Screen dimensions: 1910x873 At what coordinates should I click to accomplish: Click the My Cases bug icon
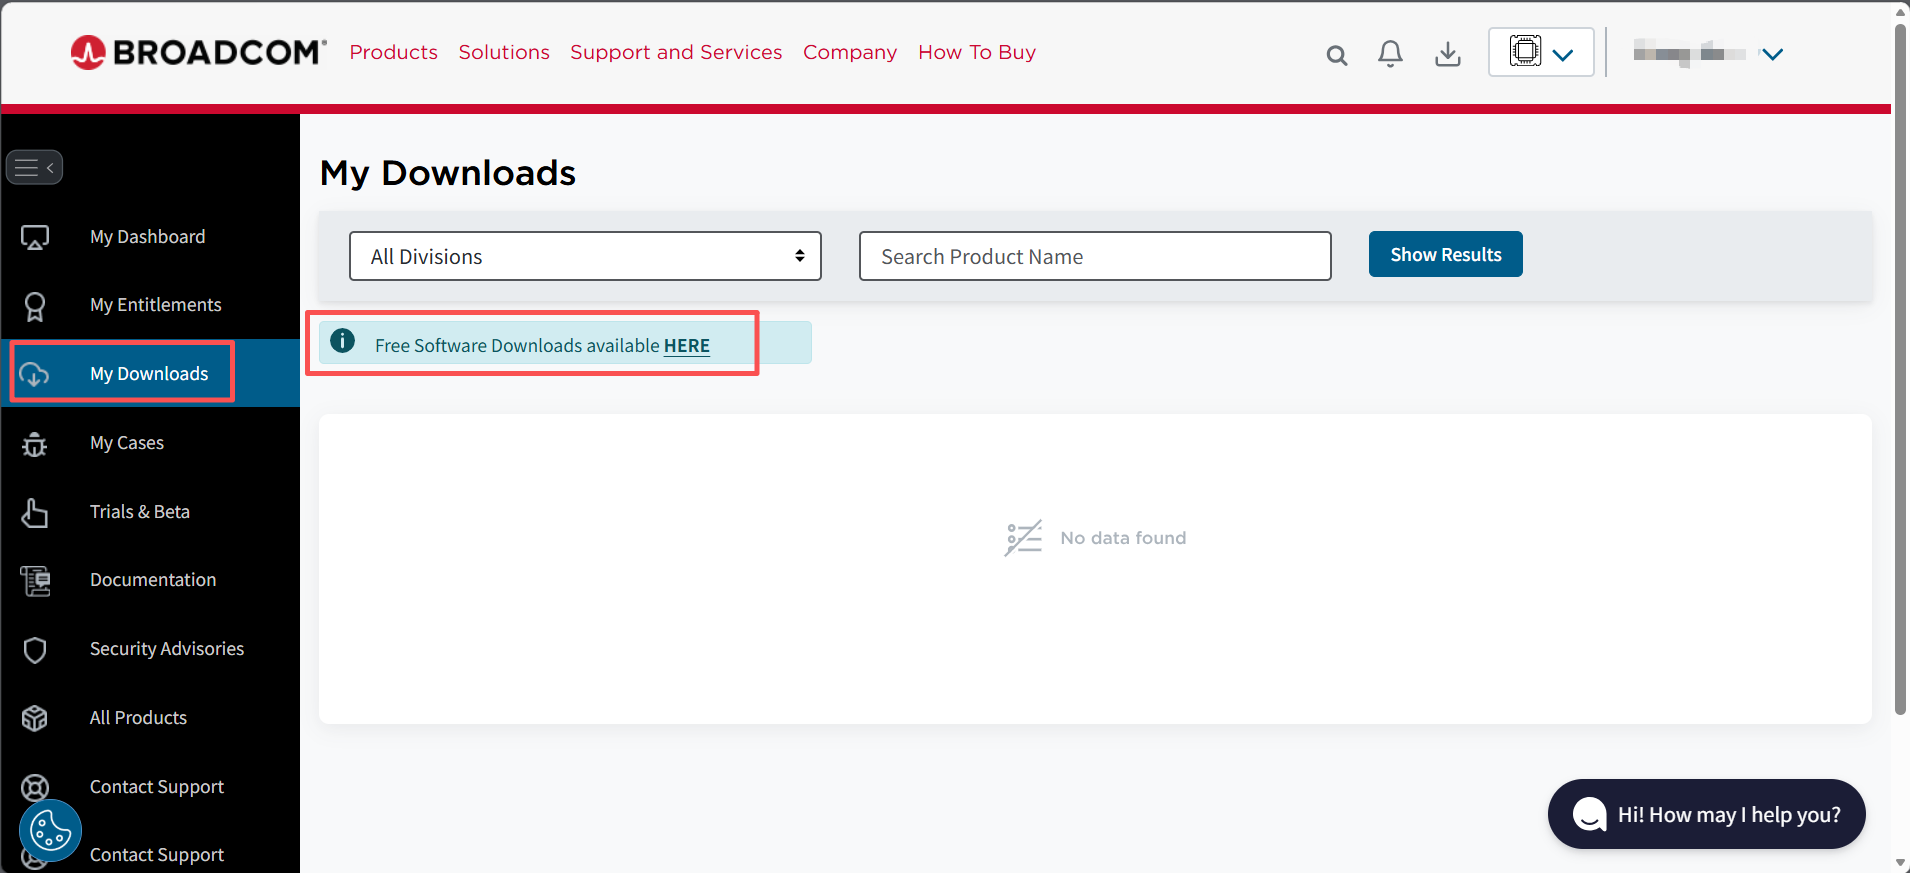click(35, 443)
